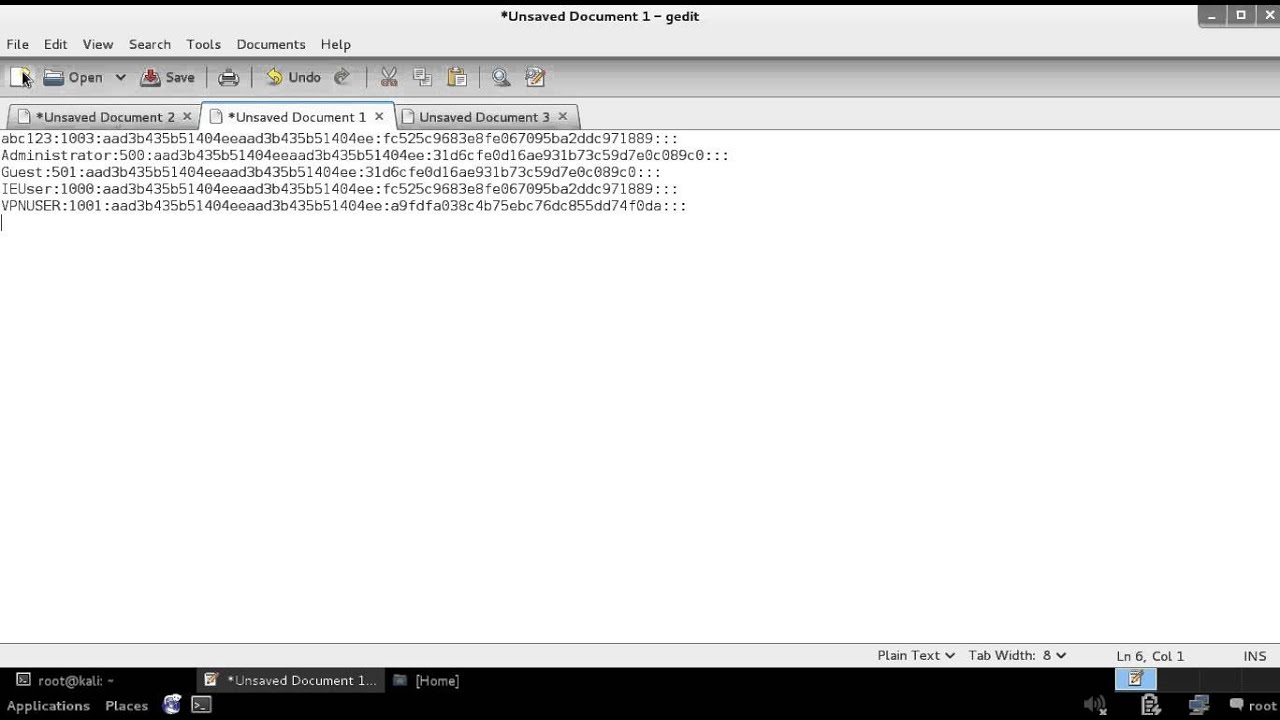Open the Edit menu
The image size is (1280, 720).
point(55,44)
